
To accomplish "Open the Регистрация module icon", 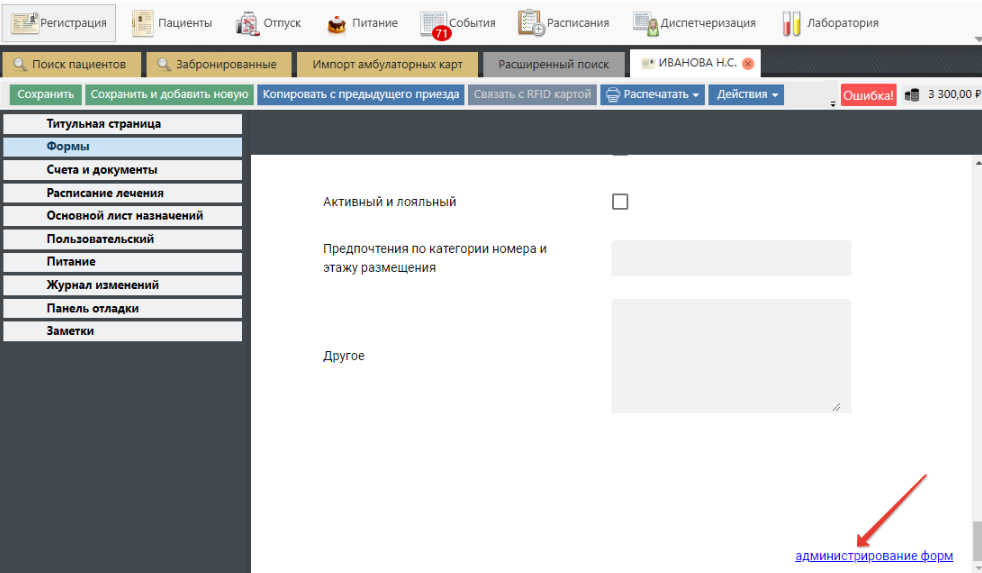I will (25, 23).
